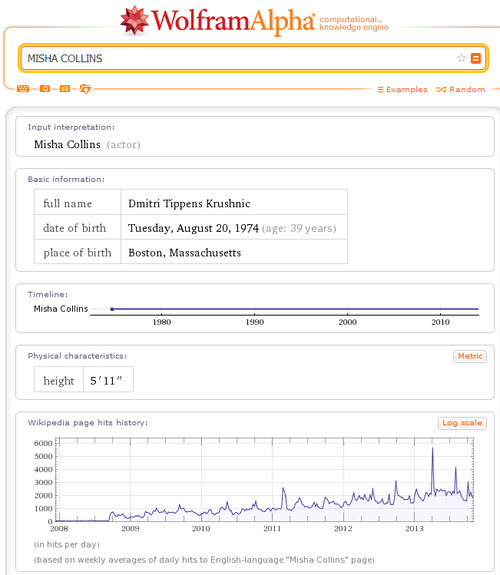This screenshot has width=500, height=575.
Task: Click the Input interpretation Misha Collins text
Action: [67, 144]
